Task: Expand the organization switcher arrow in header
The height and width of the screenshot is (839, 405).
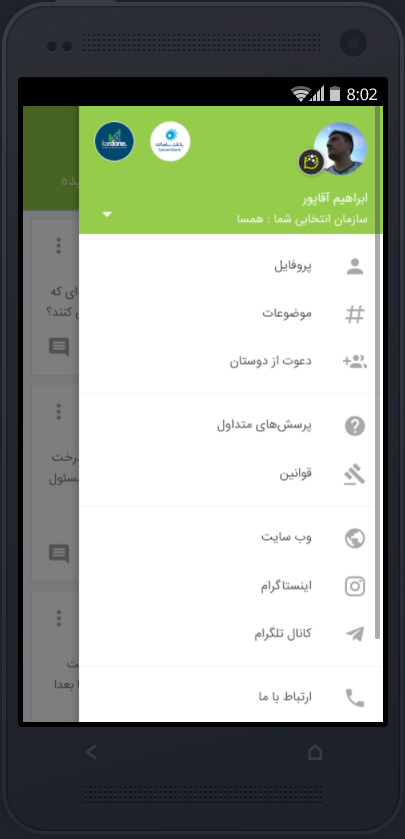Action: 107,215
